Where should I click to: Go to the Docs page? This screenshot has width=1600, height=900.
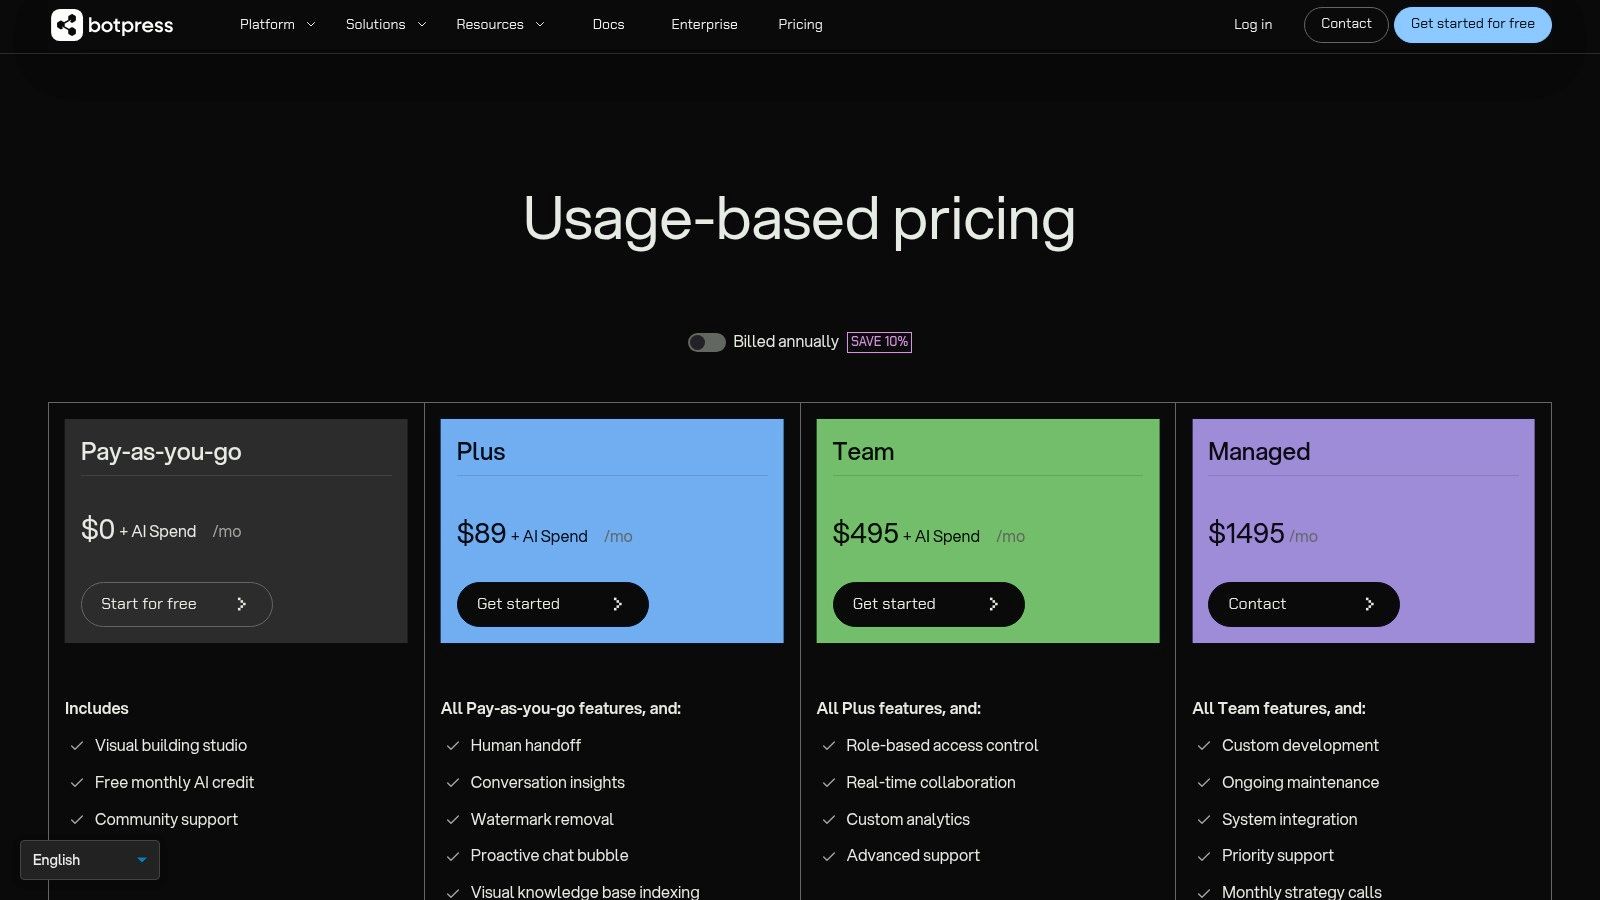(x=608, y=24)
